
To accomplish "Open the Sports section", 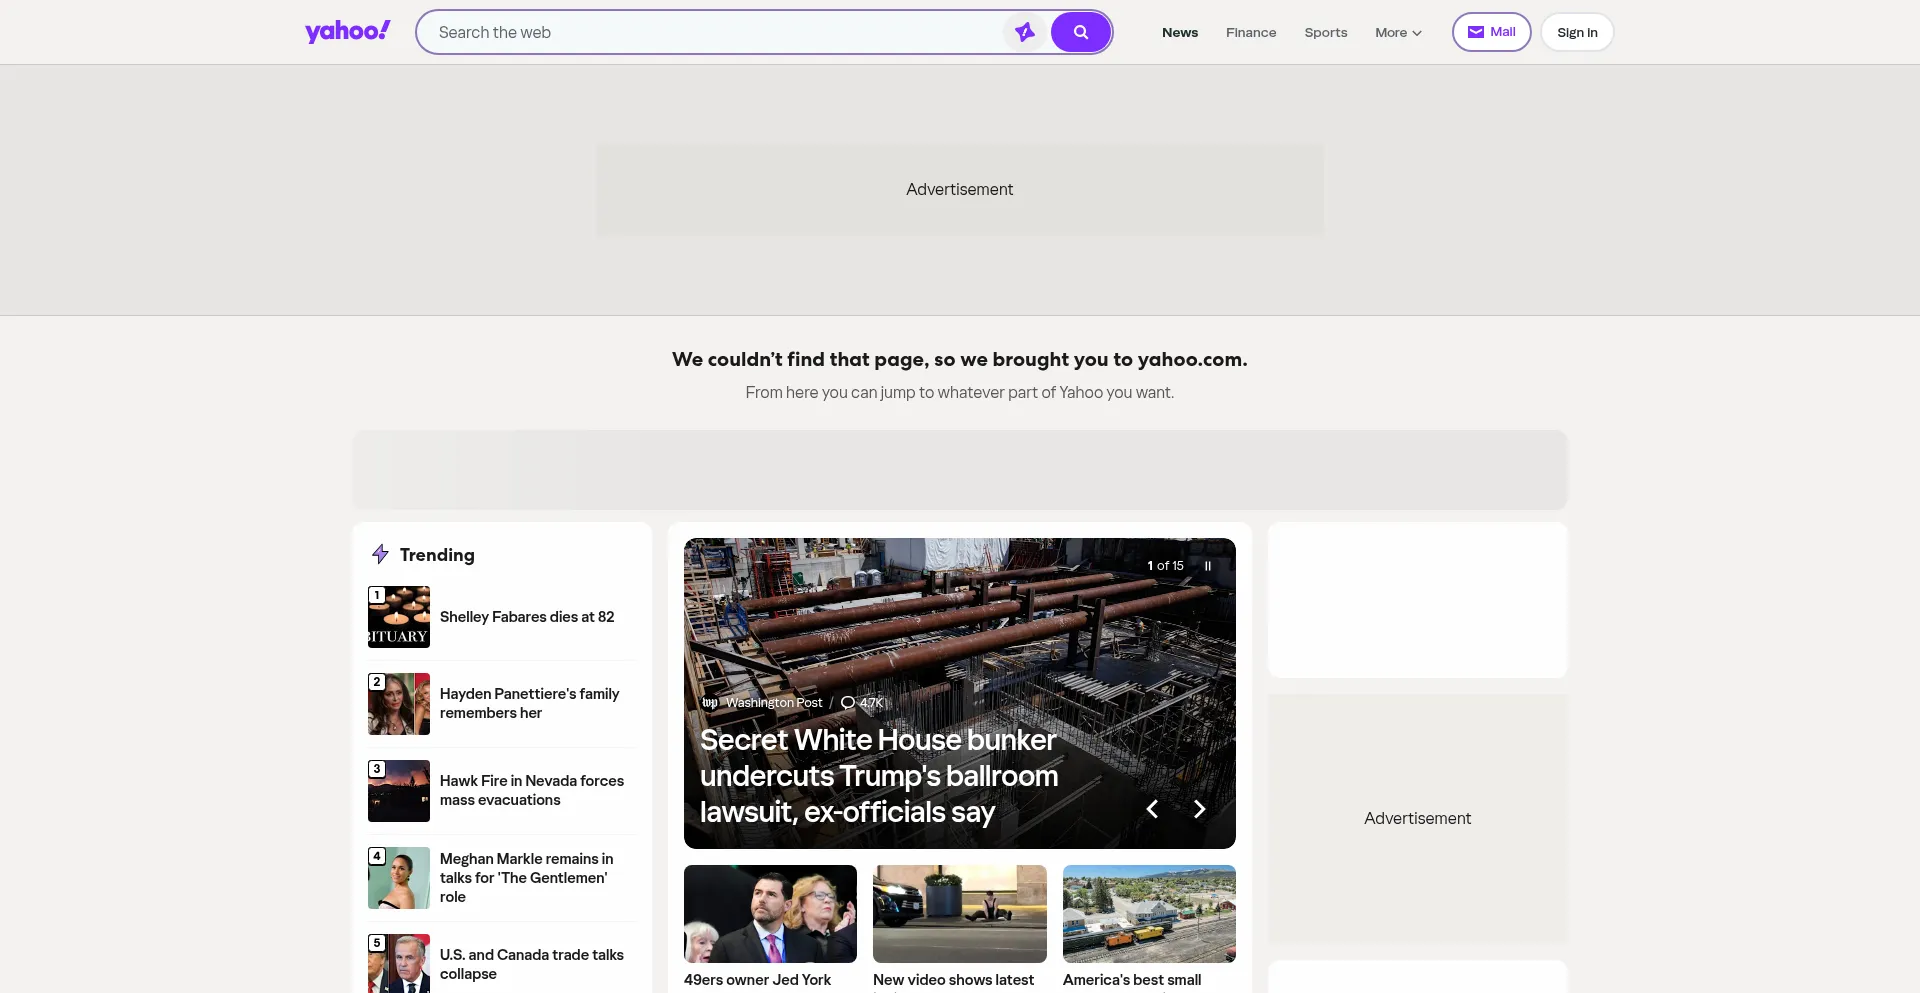I will pyautogui.click(x=1326, y=32).
